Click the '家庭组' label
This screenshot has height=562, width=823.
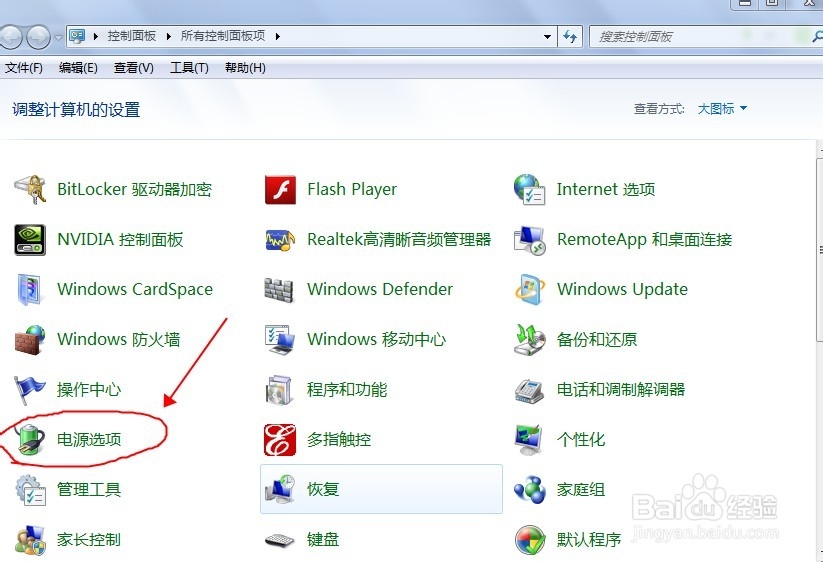point(581,490)
